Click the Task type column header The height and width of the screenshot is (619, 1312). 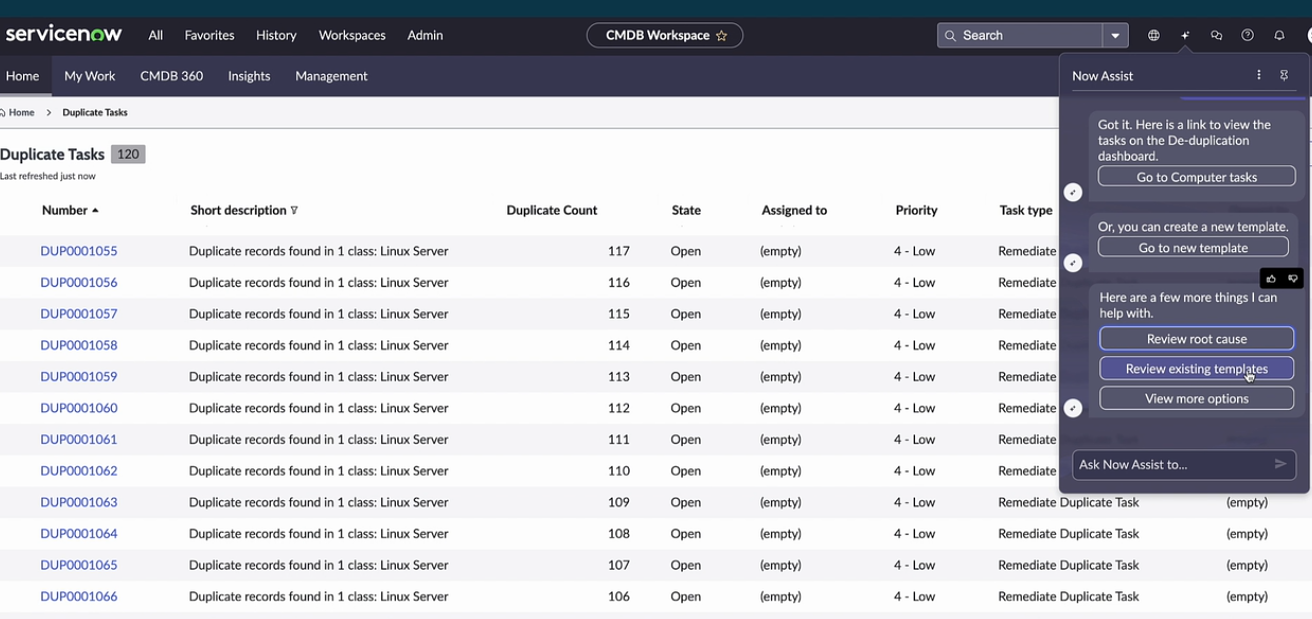click(1026, 210)
